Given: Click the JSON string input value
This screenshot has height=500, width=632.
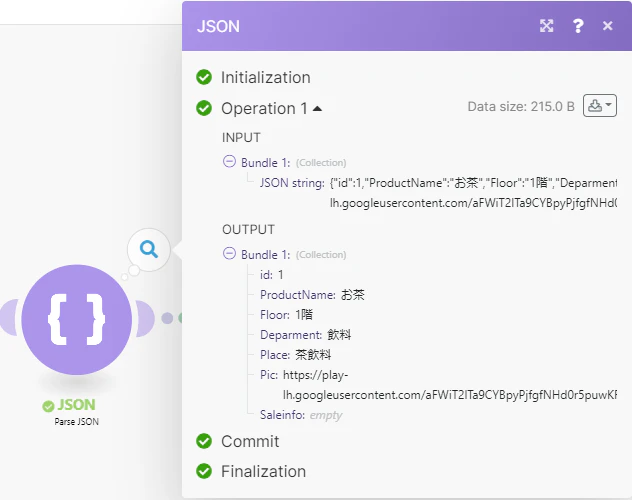Looking at the screenshot, I should coord(473,193).
